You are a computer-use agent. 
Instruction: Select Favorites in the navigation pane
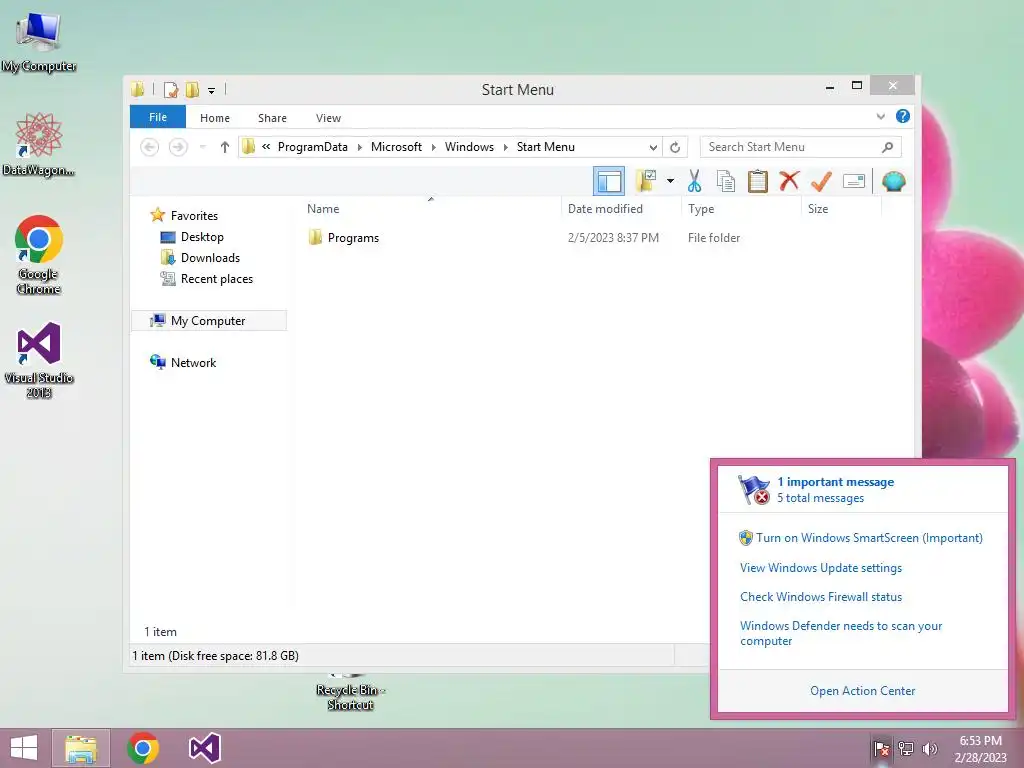194,216
